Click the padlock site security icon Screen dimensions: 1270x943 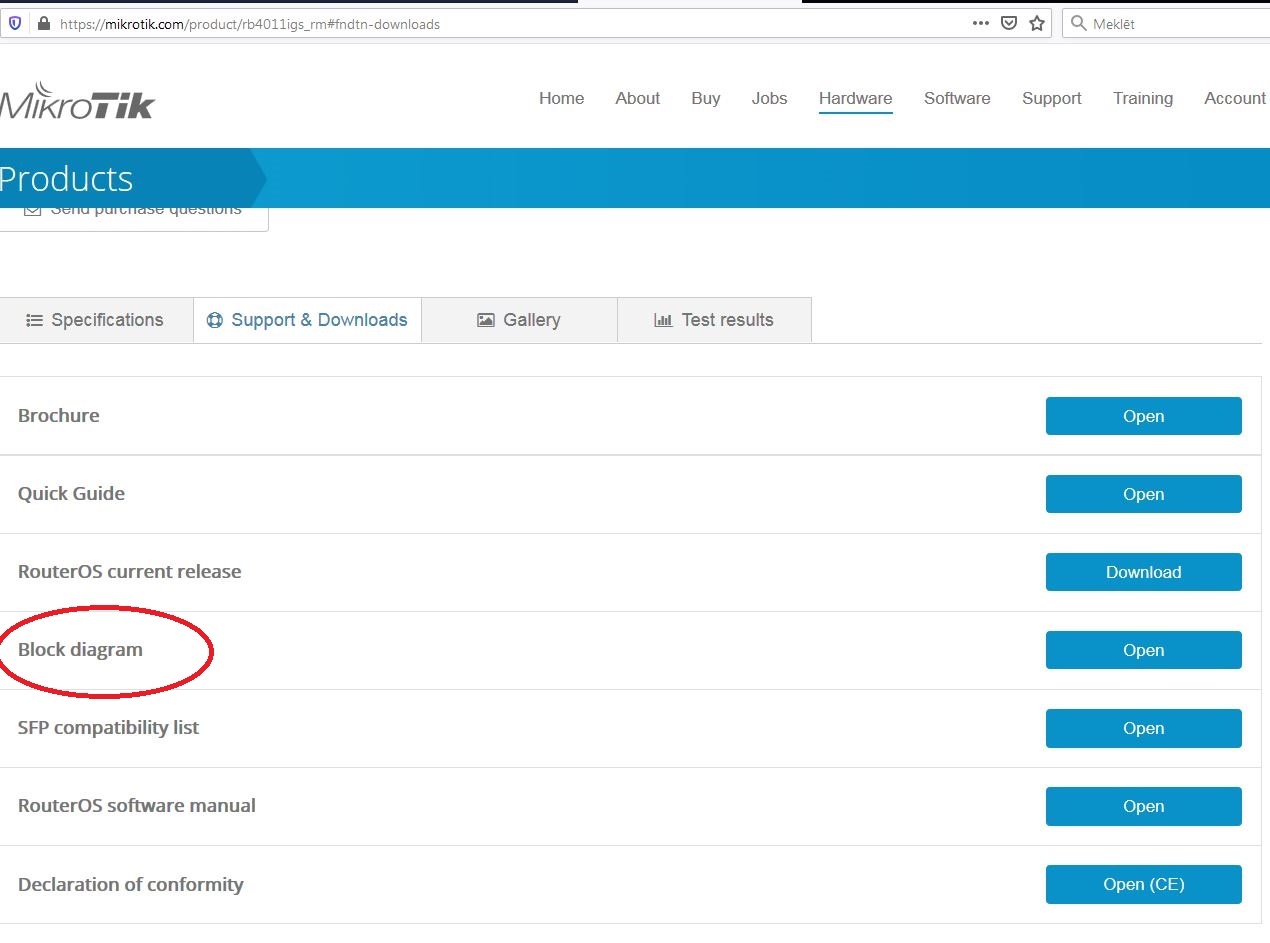pos(43,24)
